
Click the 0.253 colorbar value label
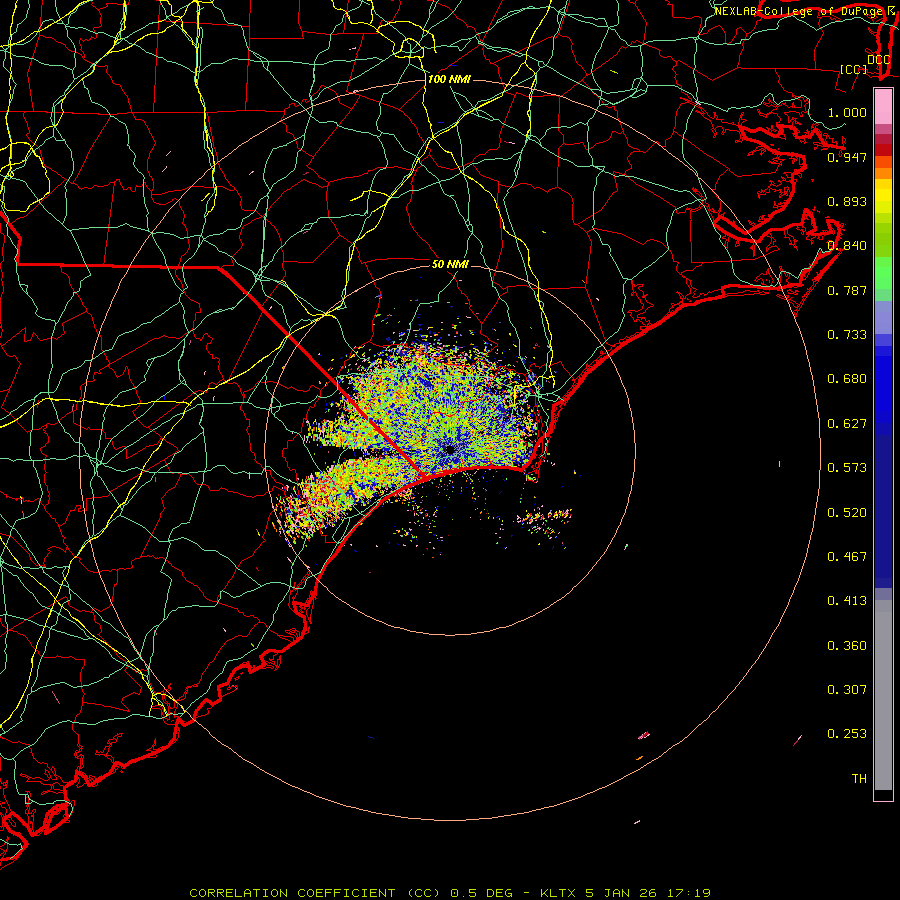coord(847,734)
